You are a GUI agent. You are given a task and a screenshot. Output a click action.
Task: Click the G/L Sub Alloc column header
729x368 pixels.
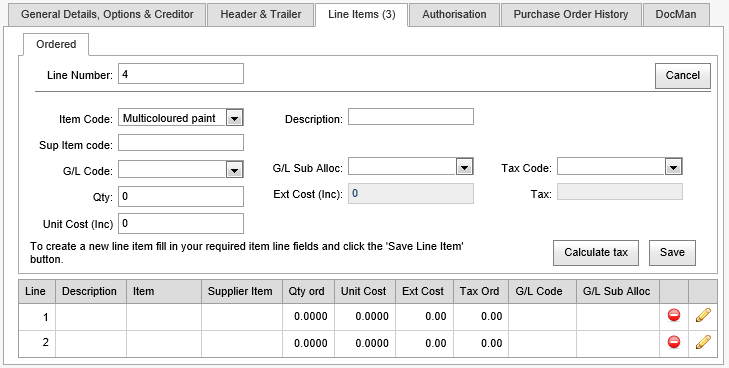tap(618, 292)
